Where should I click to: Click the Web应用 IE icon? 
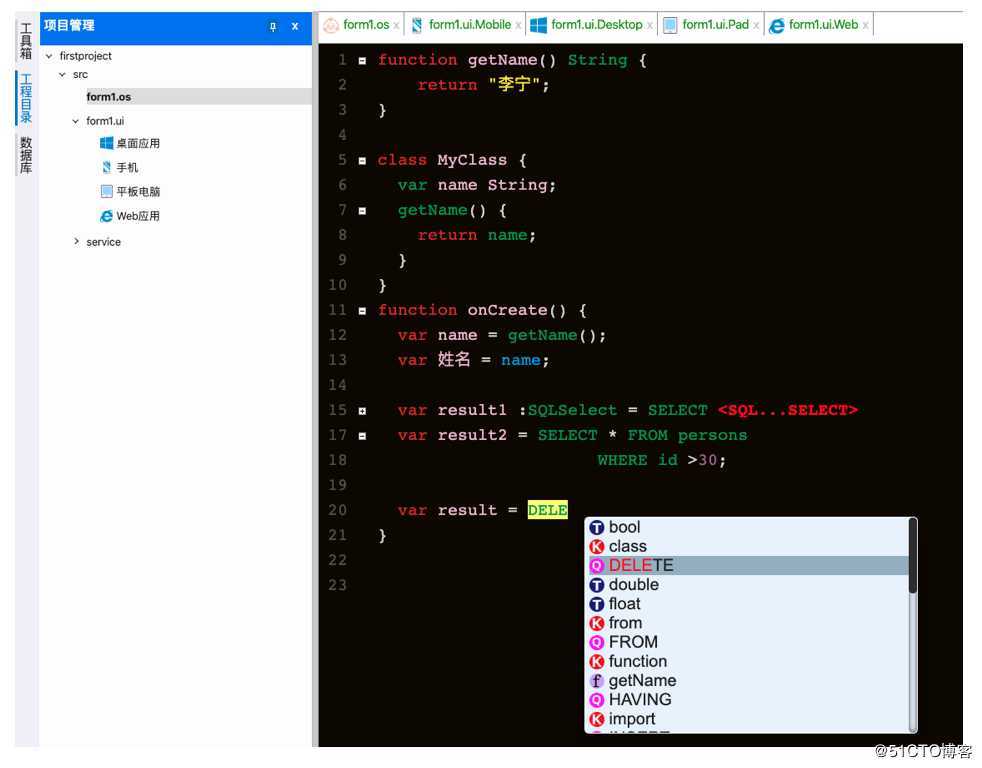(x=106, y=216)
